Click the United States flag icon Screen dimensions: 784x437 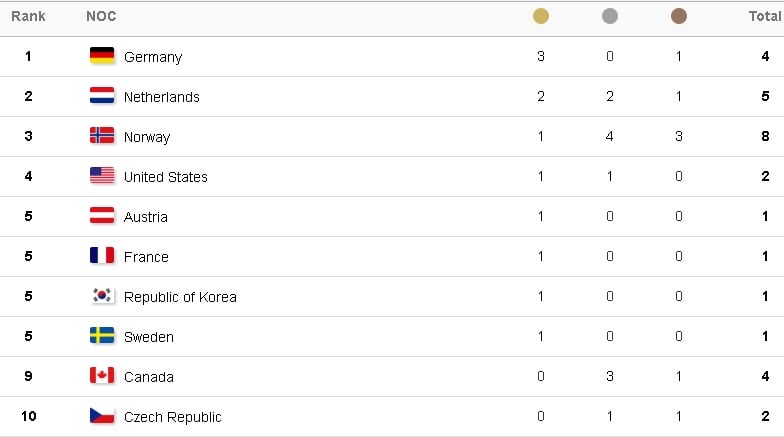coord(102,176)
